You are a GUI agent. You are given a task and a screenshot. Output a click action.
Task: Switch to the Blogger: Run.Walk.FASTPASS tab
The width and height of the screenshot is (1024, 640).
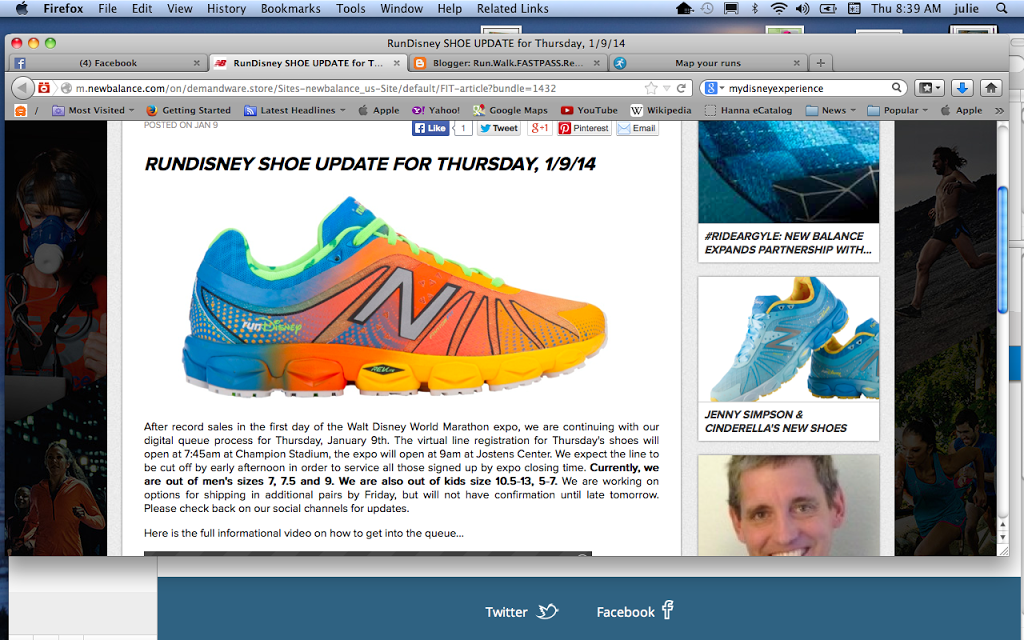tap(507, 63)
